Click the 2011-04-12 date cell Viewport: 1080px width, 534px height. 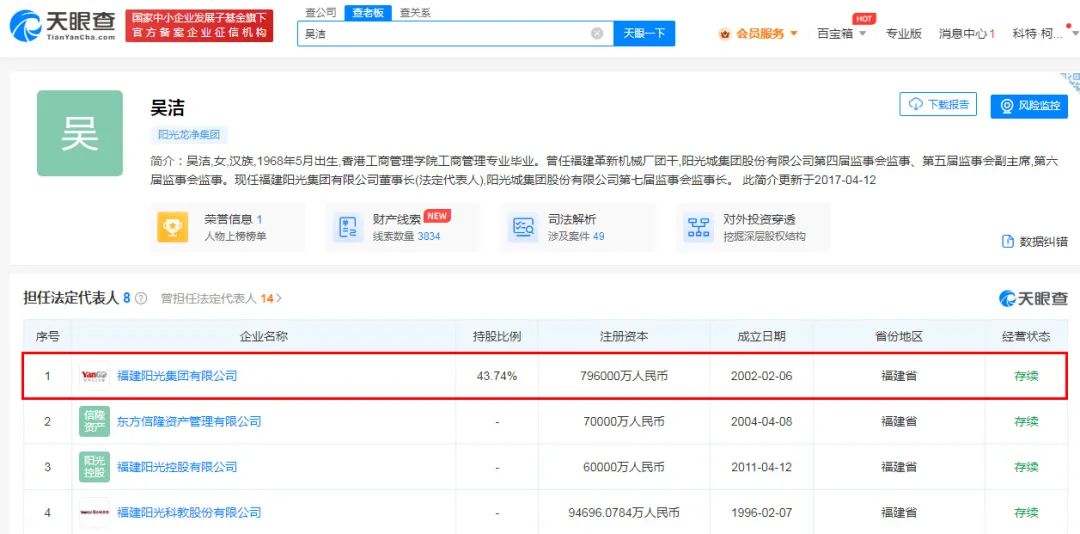(761, 467)
